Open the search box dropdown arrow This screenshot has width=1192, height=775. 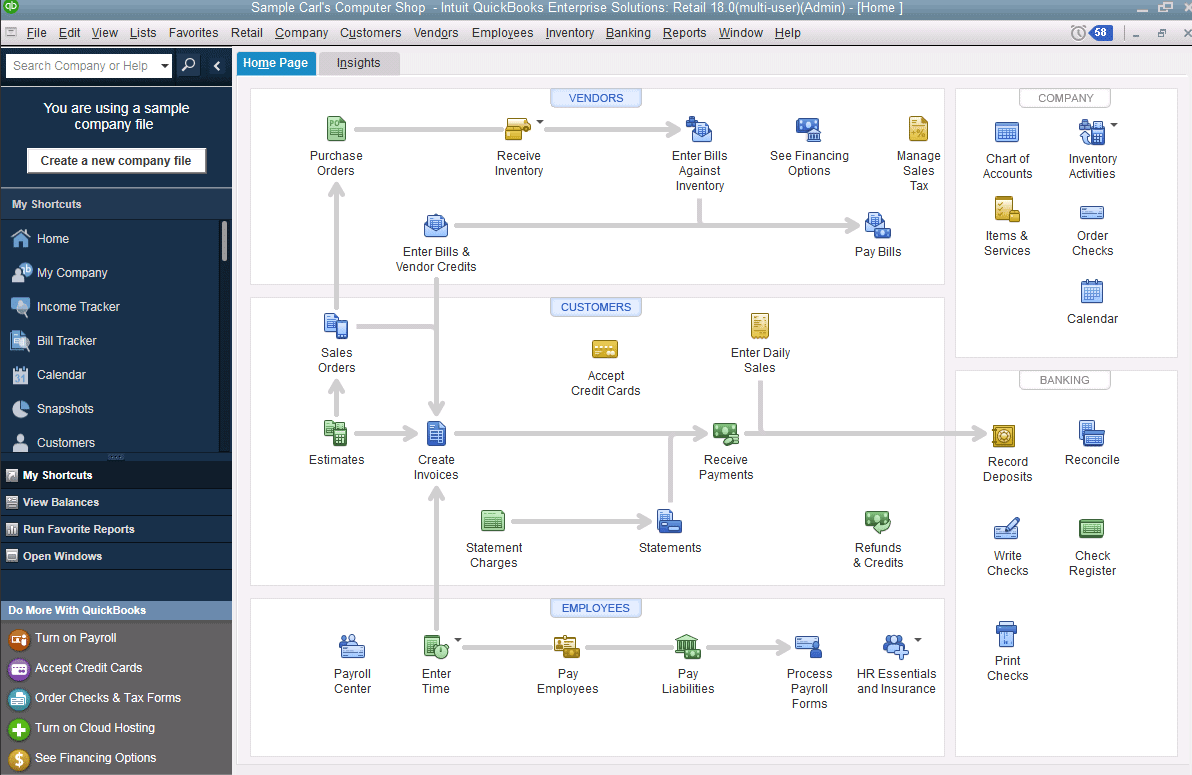pos(165,65)
